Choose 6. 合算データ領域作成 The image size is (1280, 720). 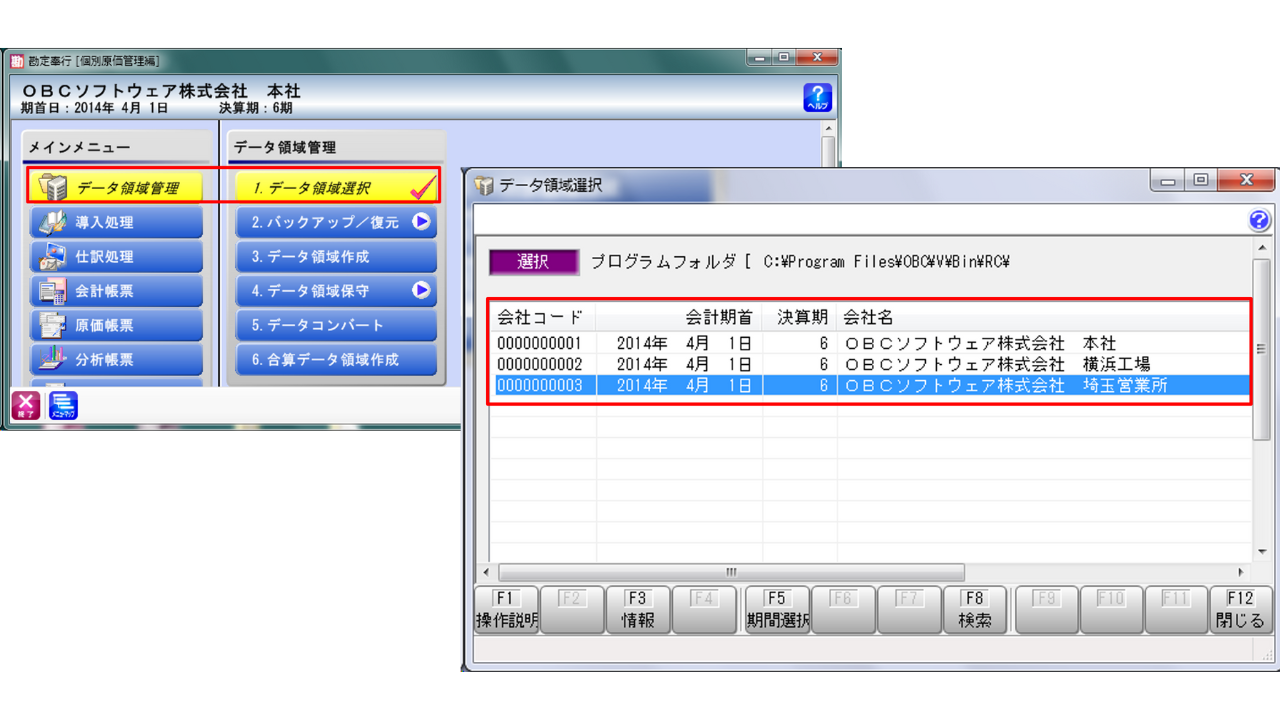click(x=337, y=359)
